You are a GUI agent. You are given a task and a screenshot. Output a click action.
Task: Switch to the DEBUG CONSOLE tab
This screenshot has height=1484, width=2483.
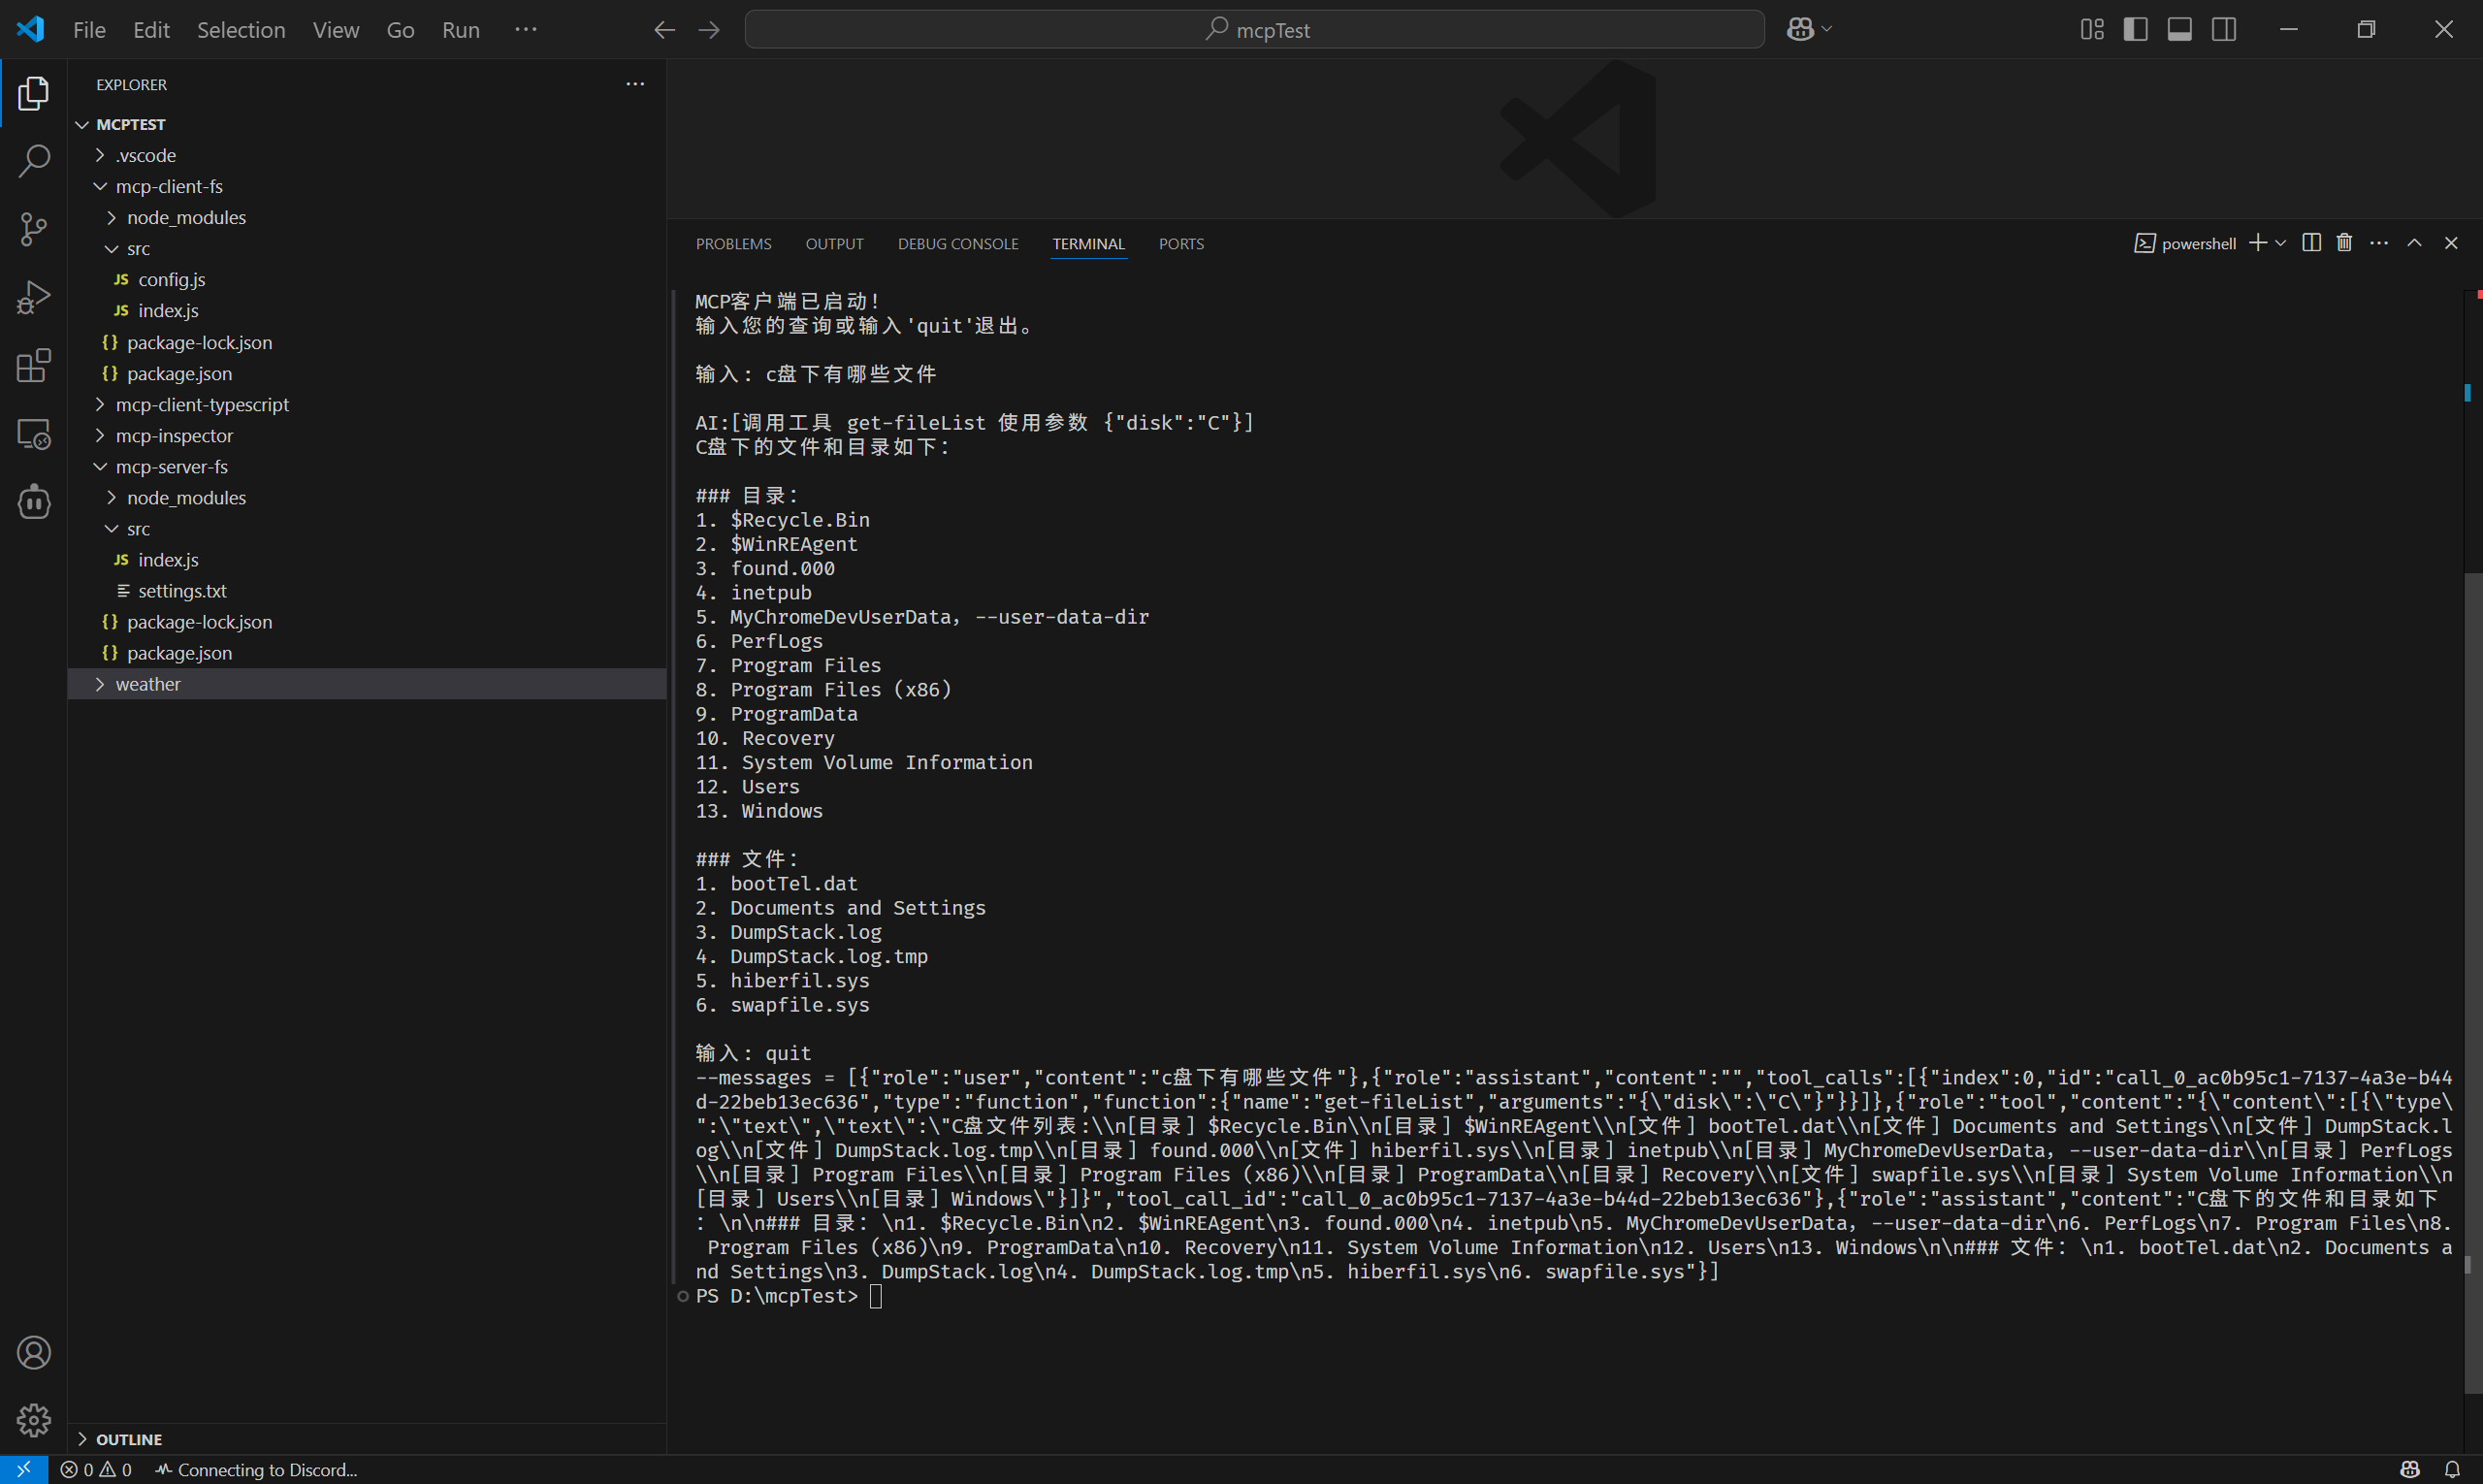pos(957,244)
